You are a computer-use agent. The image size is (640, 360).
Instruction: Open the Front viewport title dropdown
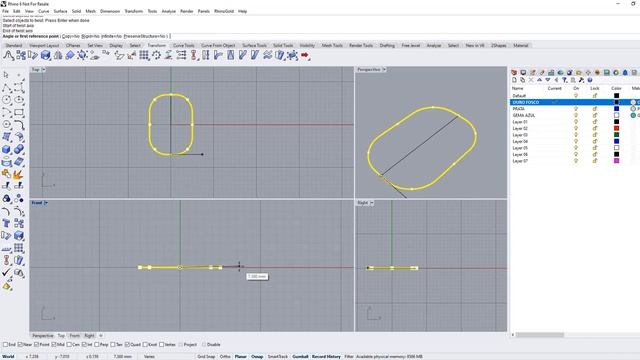click(46, 202)
